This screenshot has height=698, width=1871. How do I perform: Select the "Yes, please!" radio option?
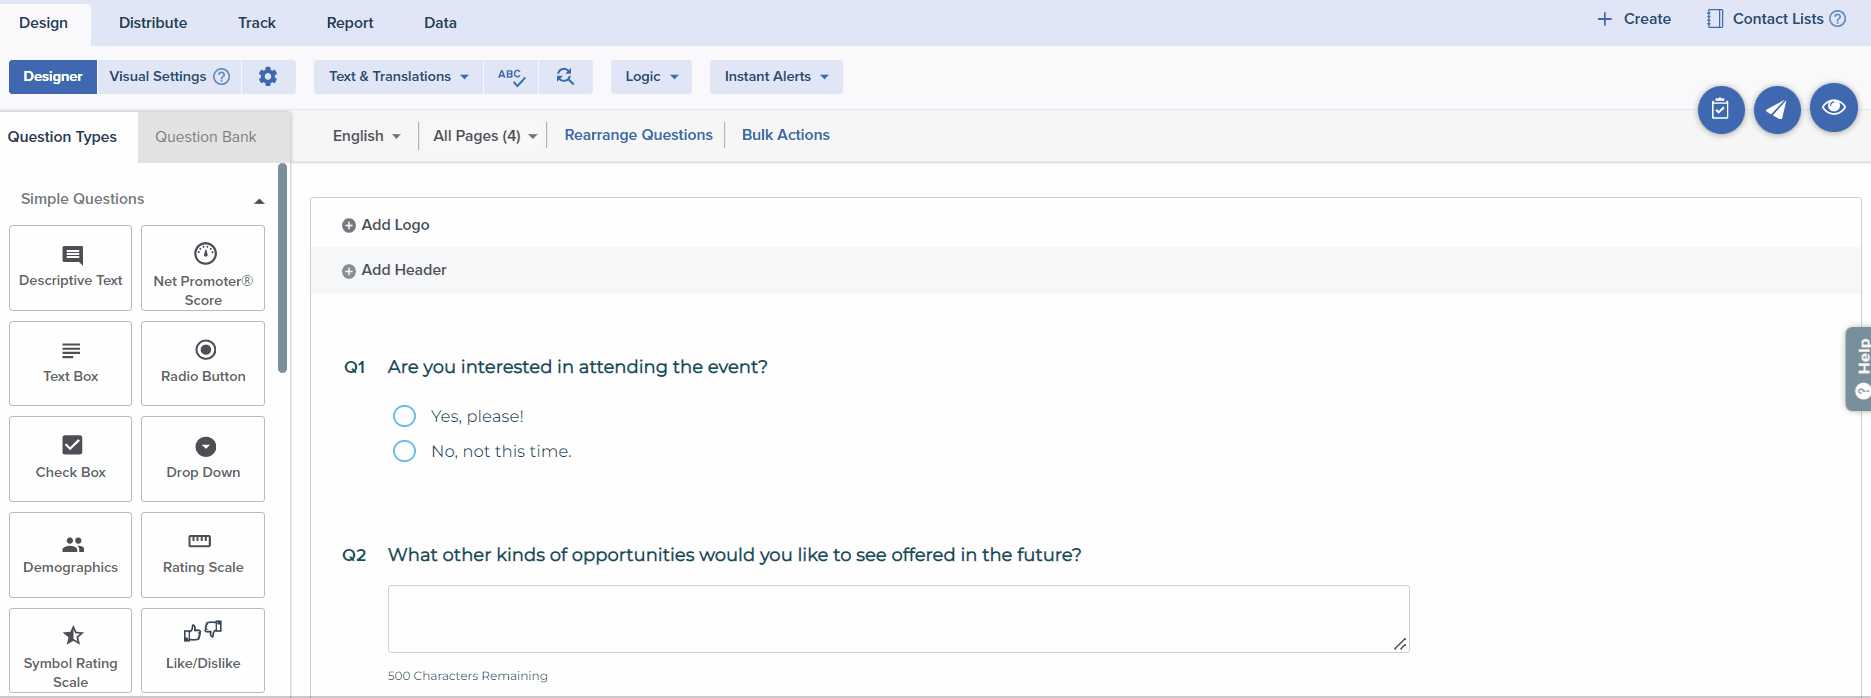coord(404,416)
